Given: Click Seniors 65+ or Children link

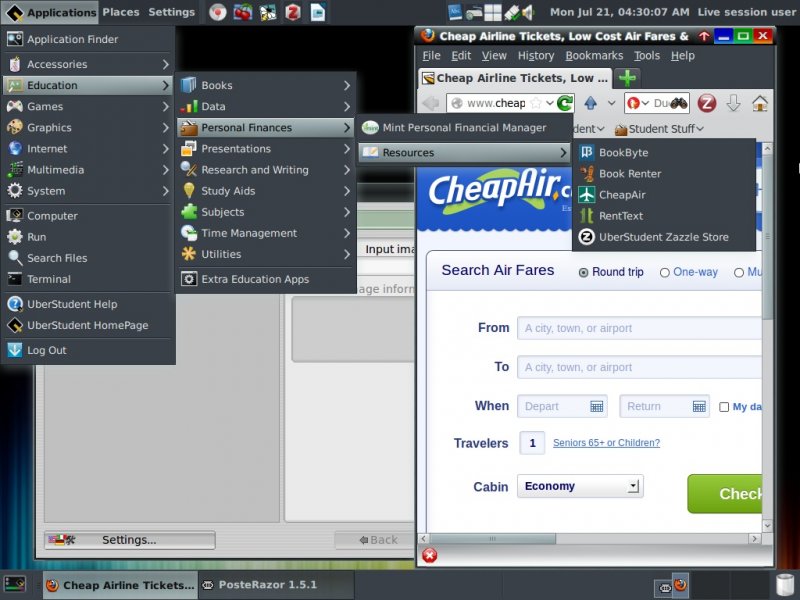Looking at the screenshot, I should point(606,443).
